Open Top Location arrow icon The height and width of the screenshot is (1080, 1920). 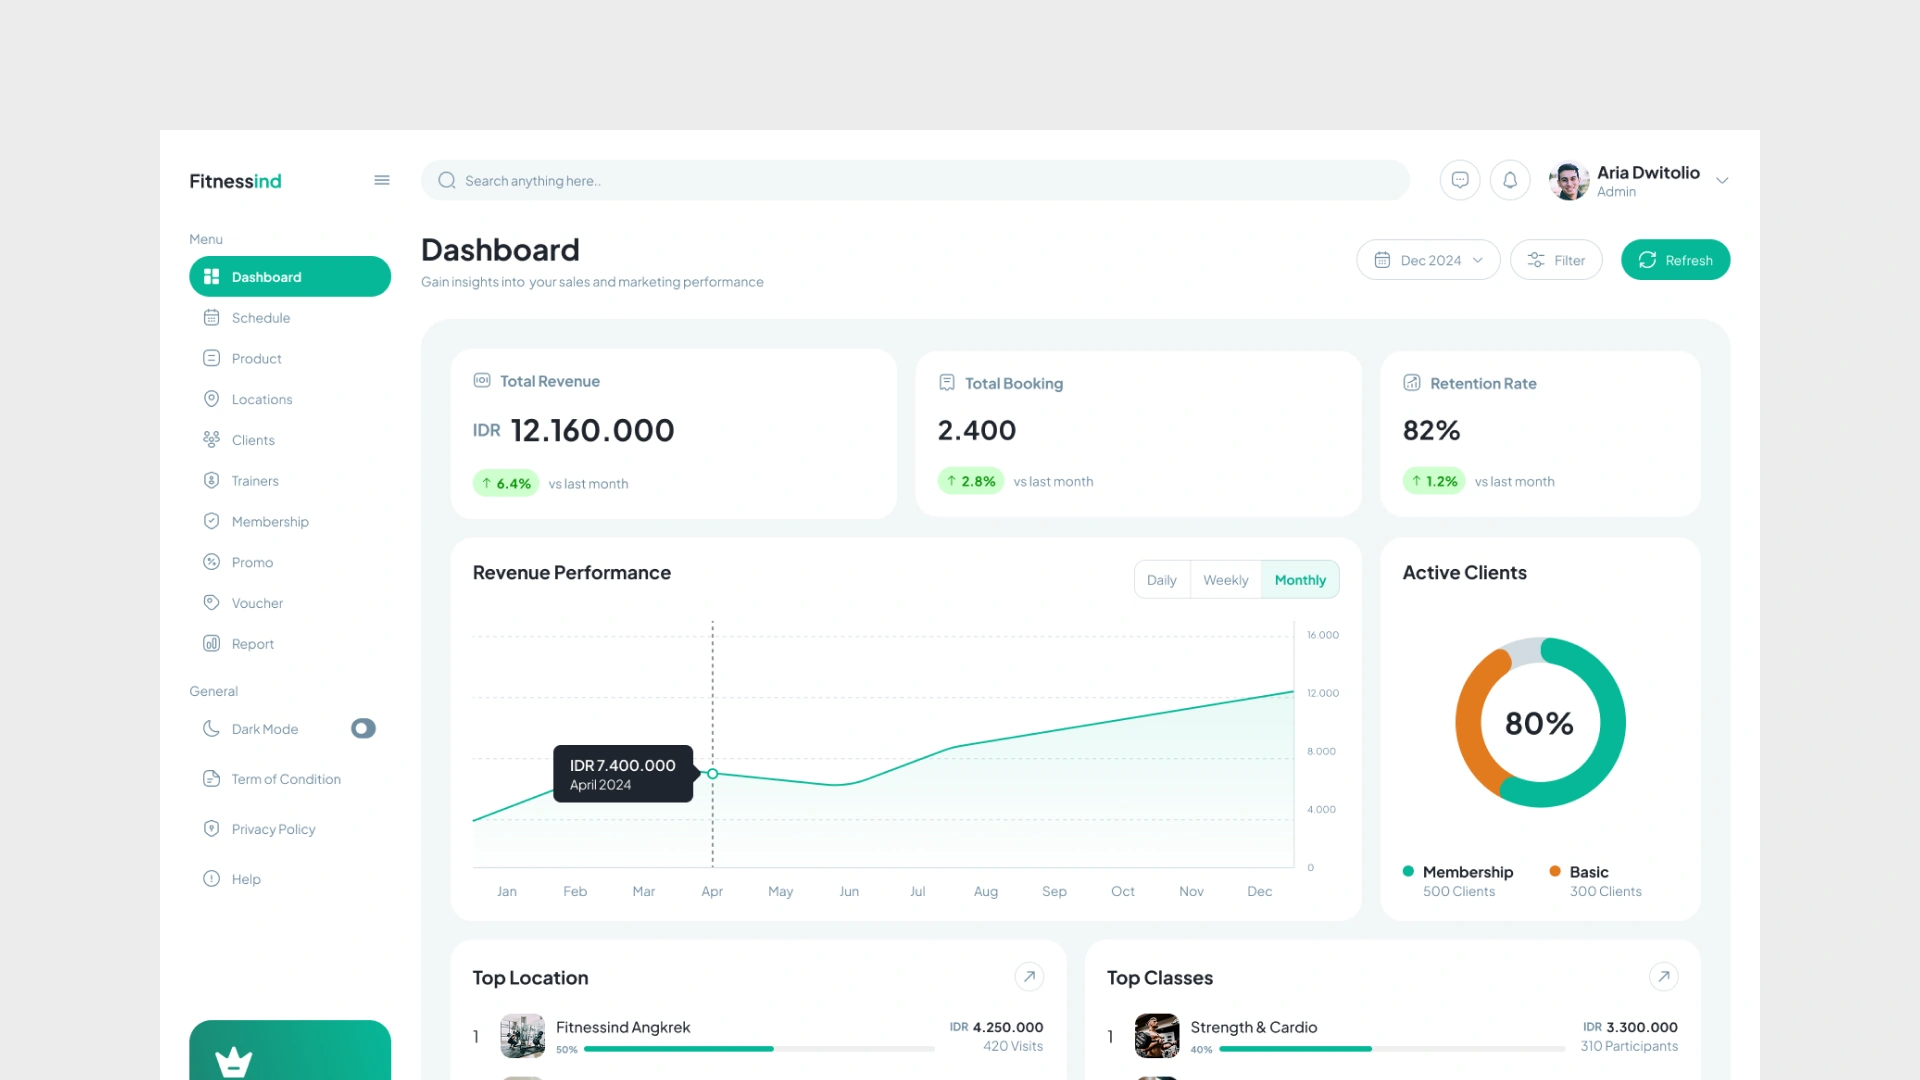pyautogui.click(x=1029, y=977)
